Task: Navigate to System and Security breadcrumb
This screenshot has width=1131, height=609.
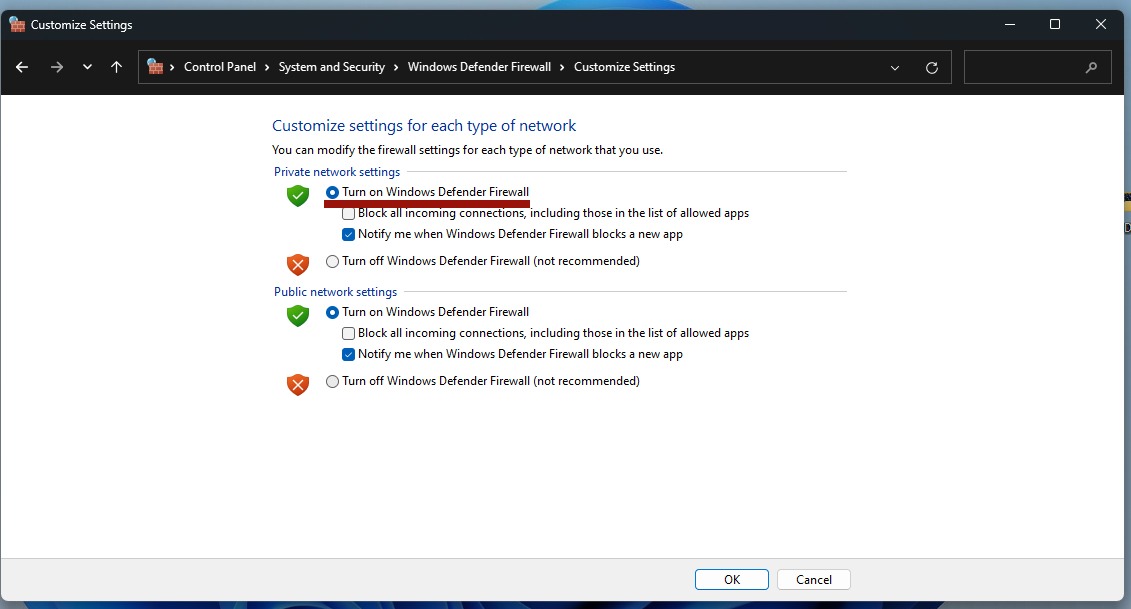Action: (332, 67)
